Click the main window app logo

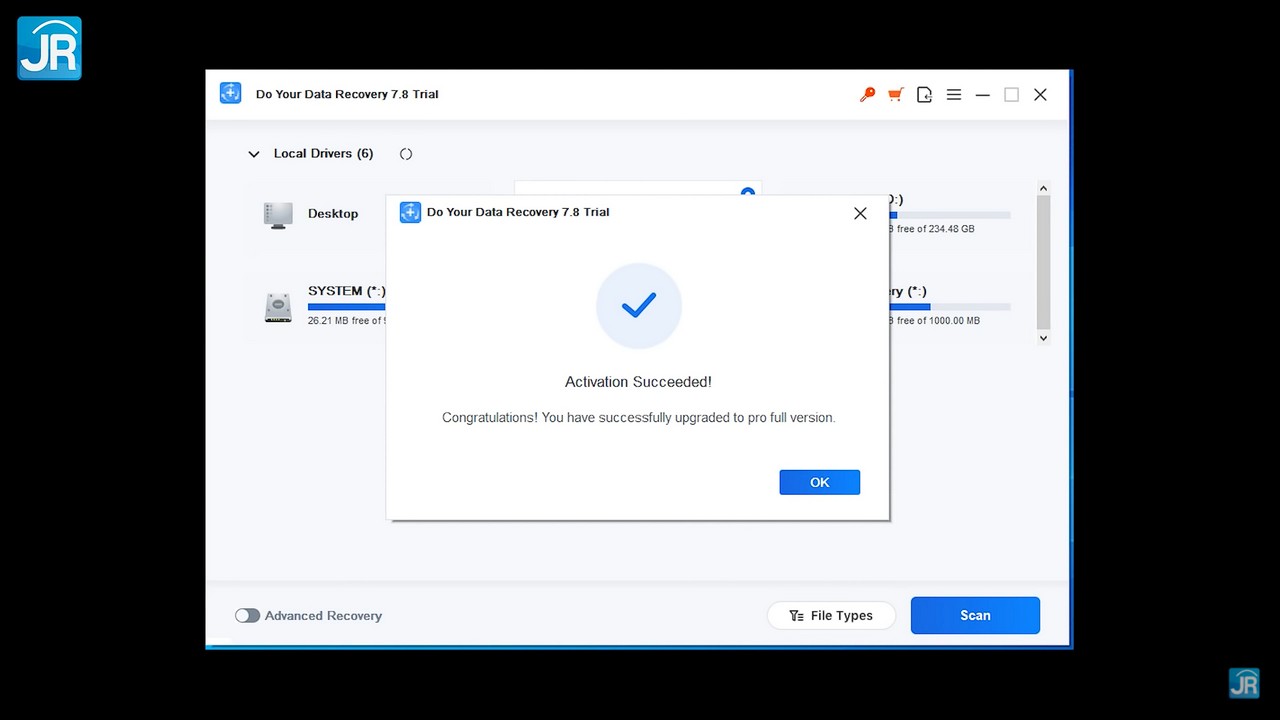[x=231, y=94]
